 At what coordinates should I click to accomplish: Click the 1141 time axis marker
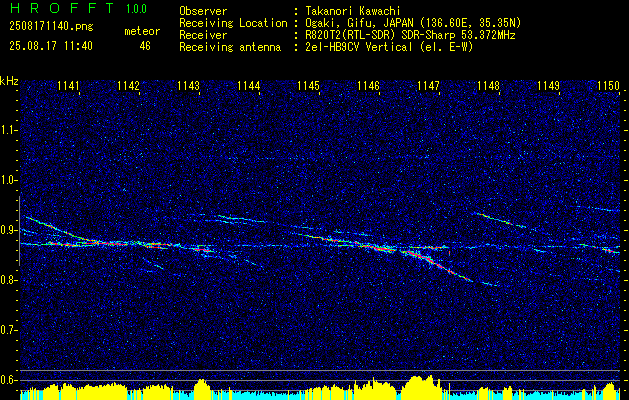69,86
